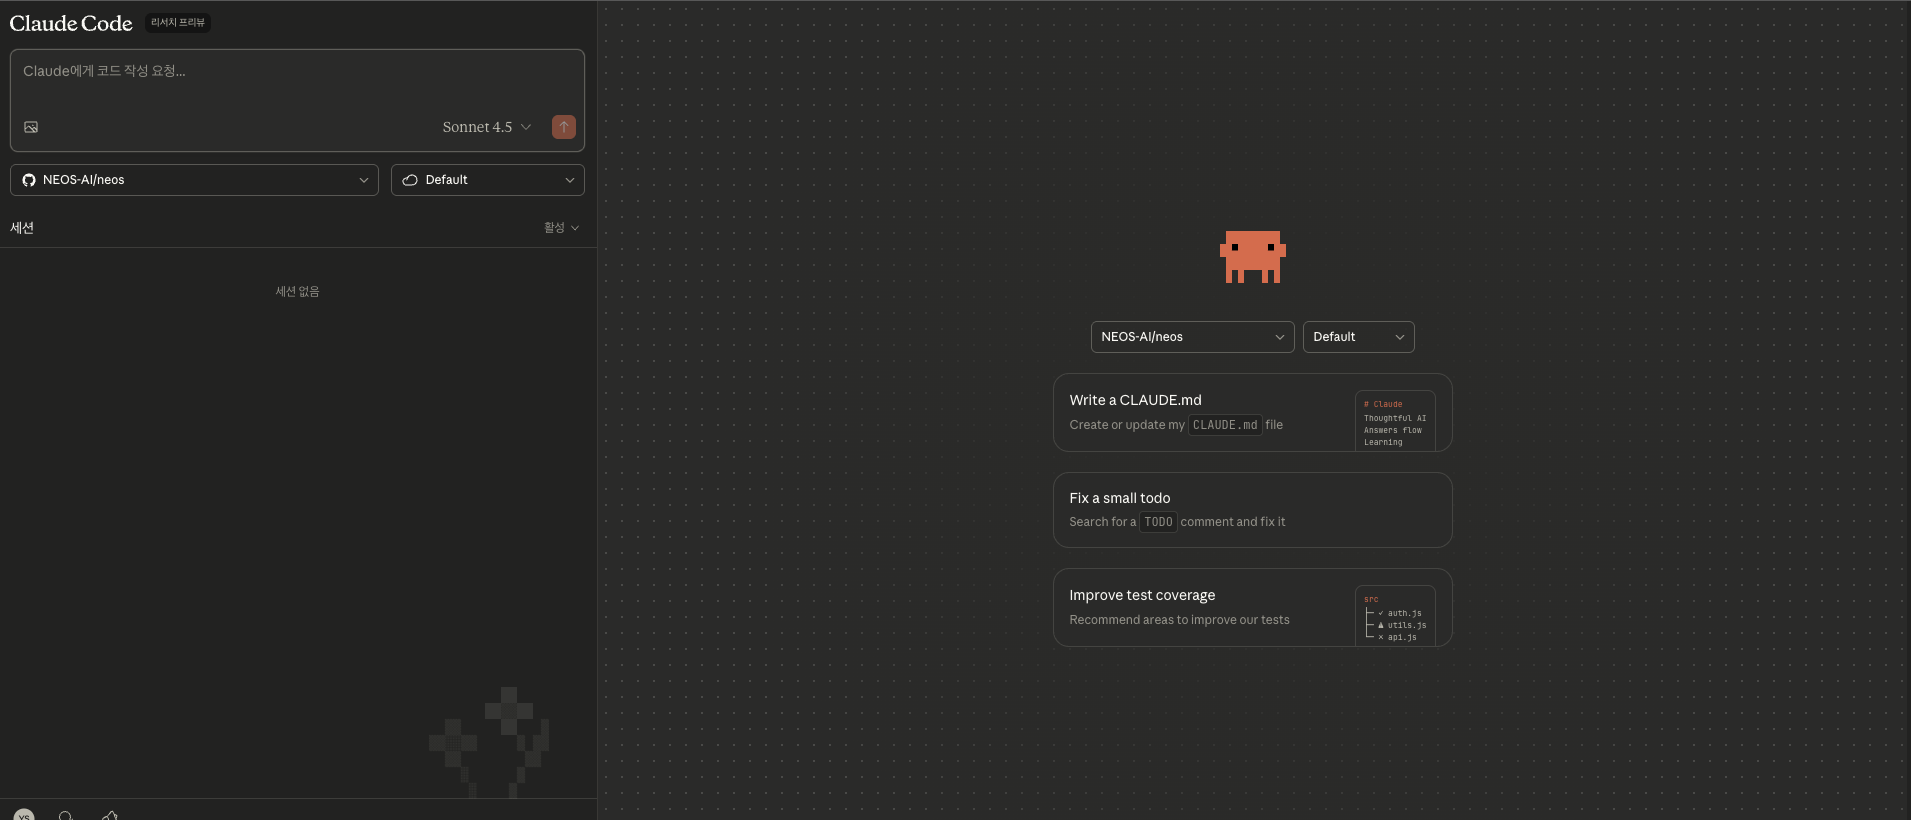Screen dimensions: 1911x820
Task: Choose the Fix a small todo suggestion
Action: pos(1252,510)
